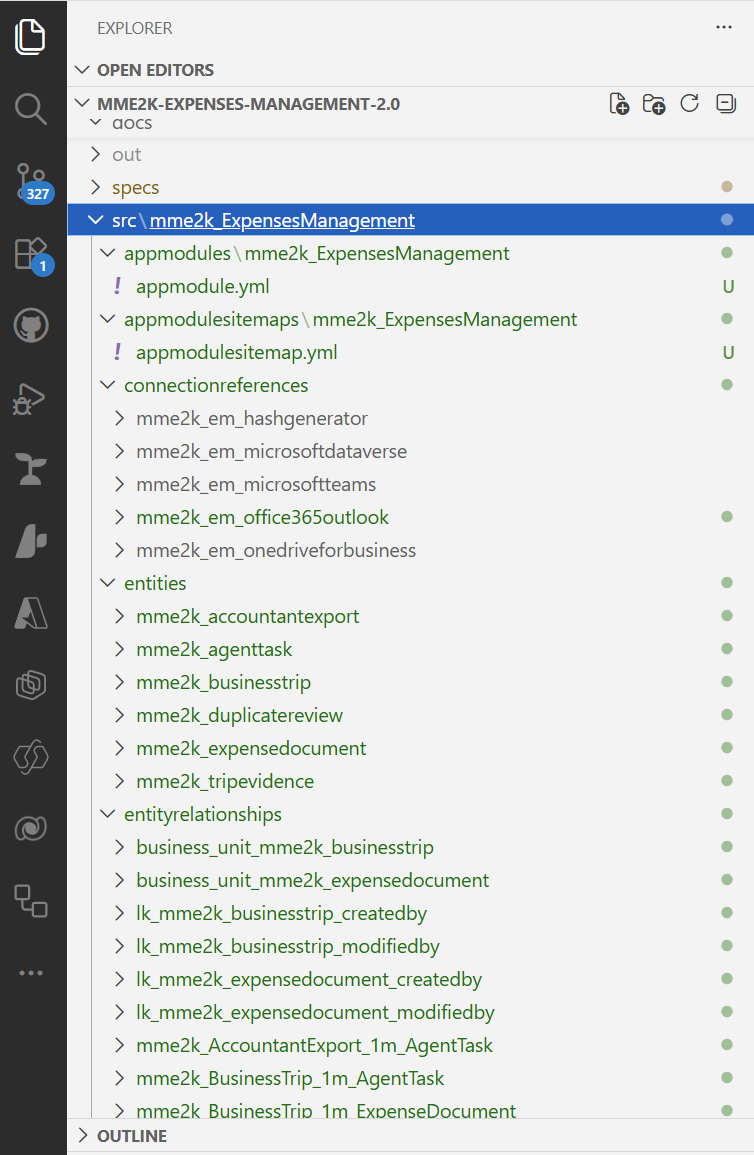Open Explorer views and more actions menu
Screen dimensions: 754x1155
724,27
